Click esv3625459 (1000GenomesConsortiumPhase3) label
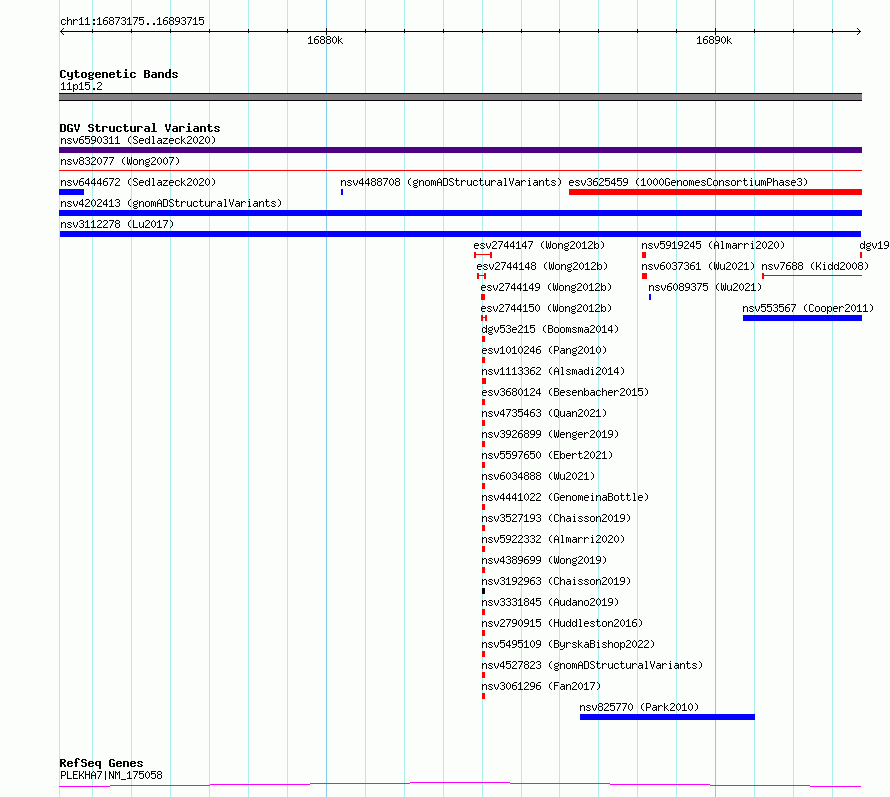This screenshot has height=797, width=890. 688,182
